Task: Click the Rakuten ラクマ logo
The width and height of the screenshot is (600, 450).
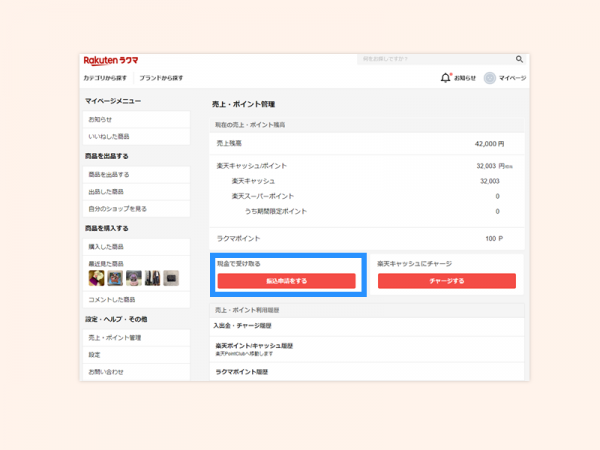Action: [111, 60]
